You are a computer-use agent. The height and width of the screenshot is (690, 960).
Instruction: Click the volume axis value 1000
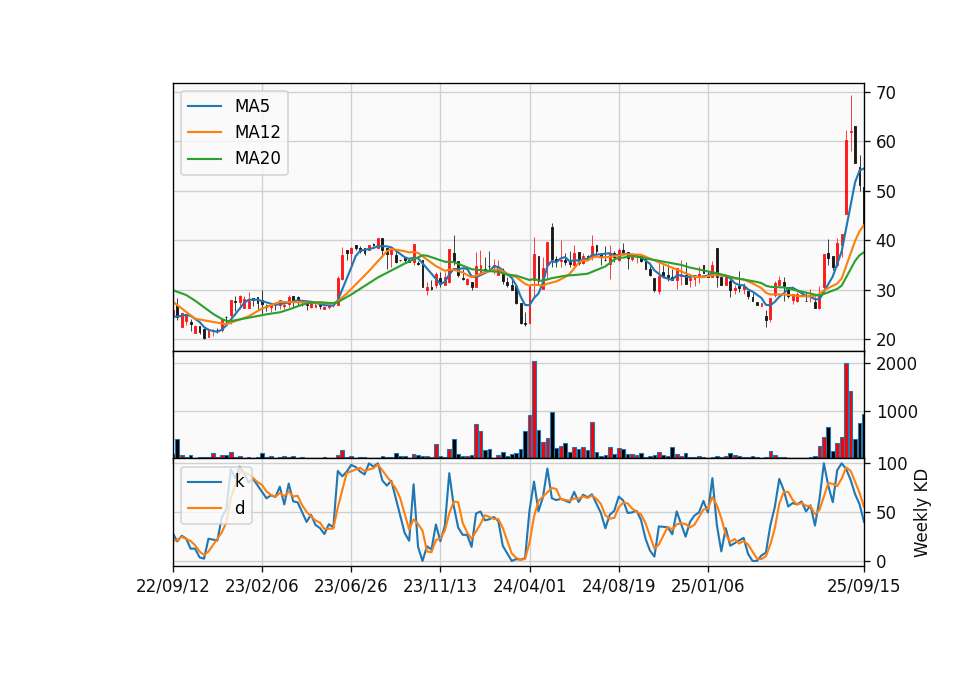[897, 412]
